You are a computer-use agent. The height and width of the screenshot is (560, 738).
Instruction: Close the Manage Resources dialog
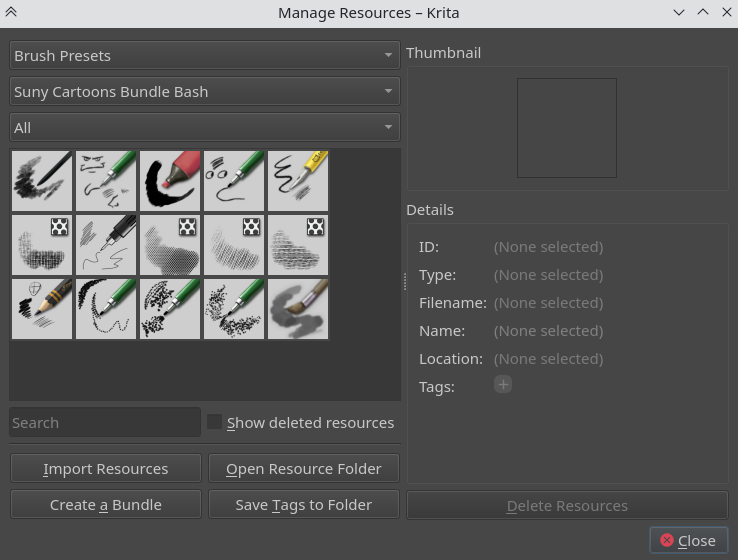687,541
